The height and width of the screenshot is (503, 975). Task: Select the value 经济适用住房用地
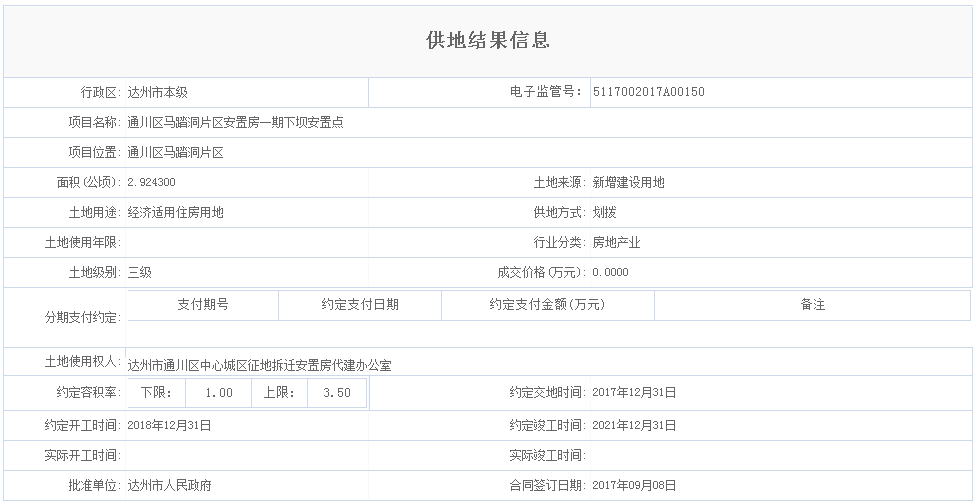pyautogui.click(x=175, y=212)
